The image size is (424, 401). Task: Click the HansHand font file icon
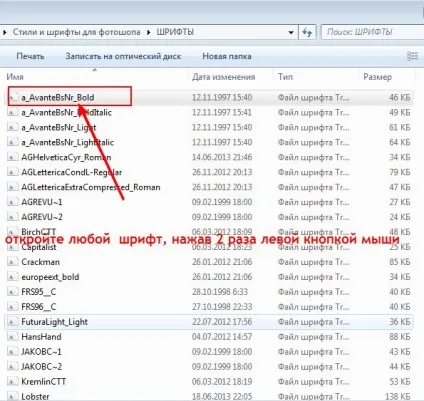(13, 337)
